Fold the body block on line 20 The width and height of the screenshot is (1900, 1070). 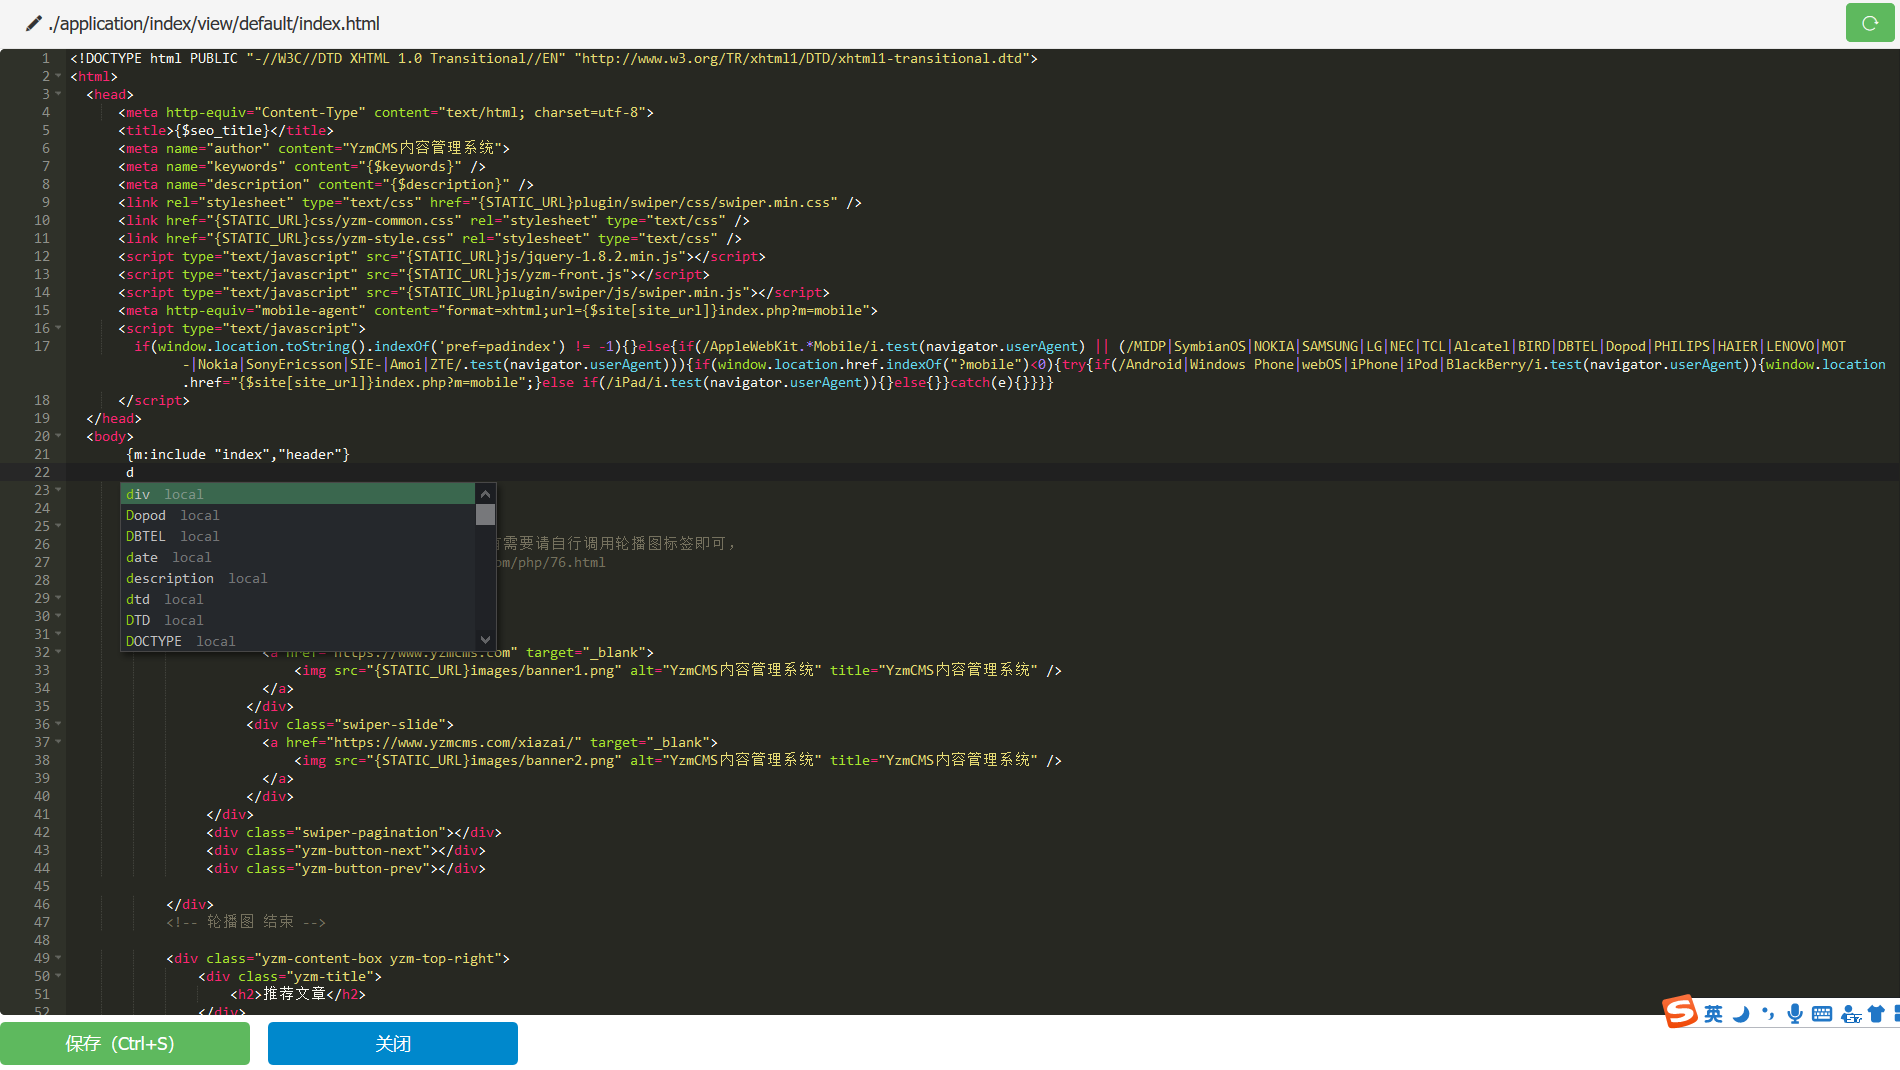[58, 436]
